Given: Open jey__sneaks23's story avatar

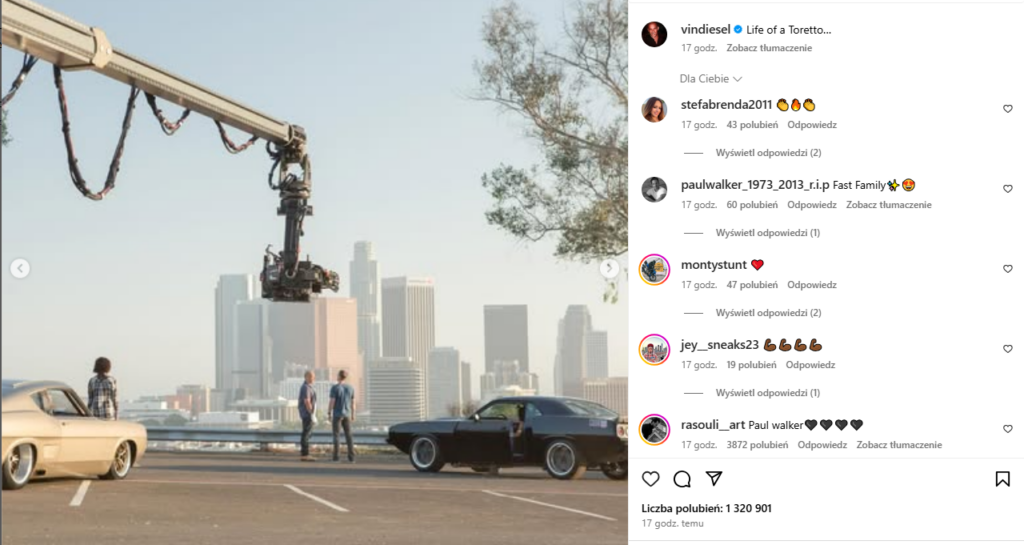Looking at the screenshot, I should [654, 350].
